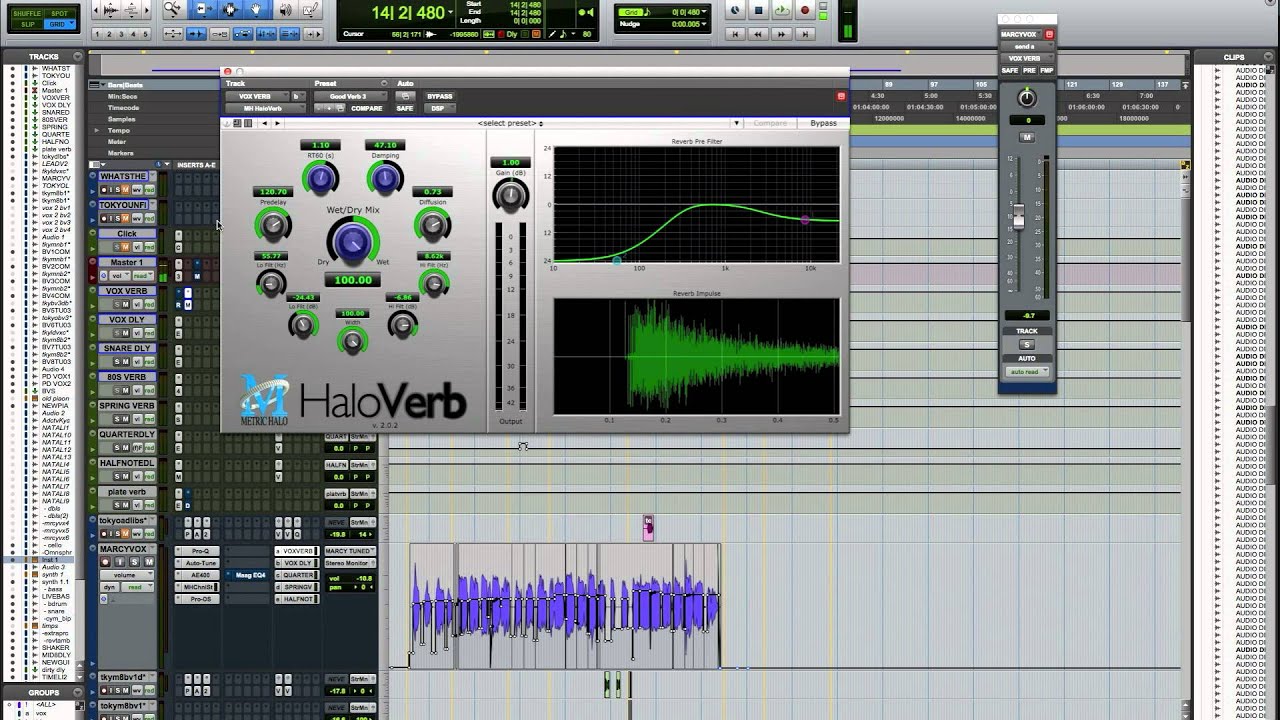Image resolution: width=1280 pixels, height=720 pixels.
Task: Select the Pencil tool
Action: click(x=312, y=10)
